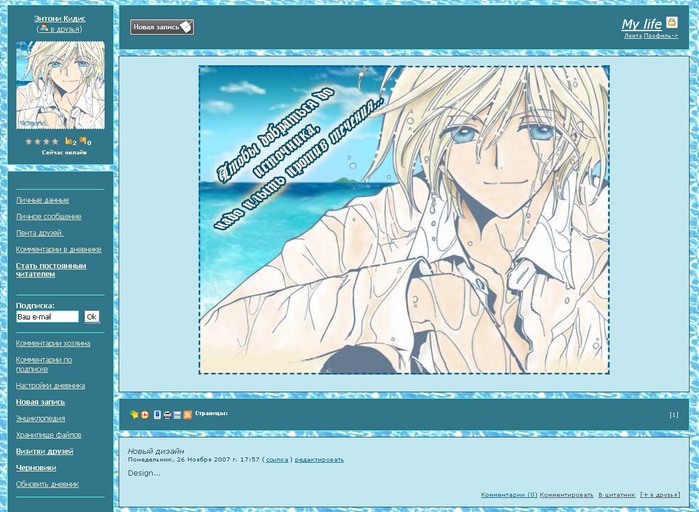699x512 pixels.
Task: Open Комментарии по подписке in sidebar
Action: click(x=44, y=365)
